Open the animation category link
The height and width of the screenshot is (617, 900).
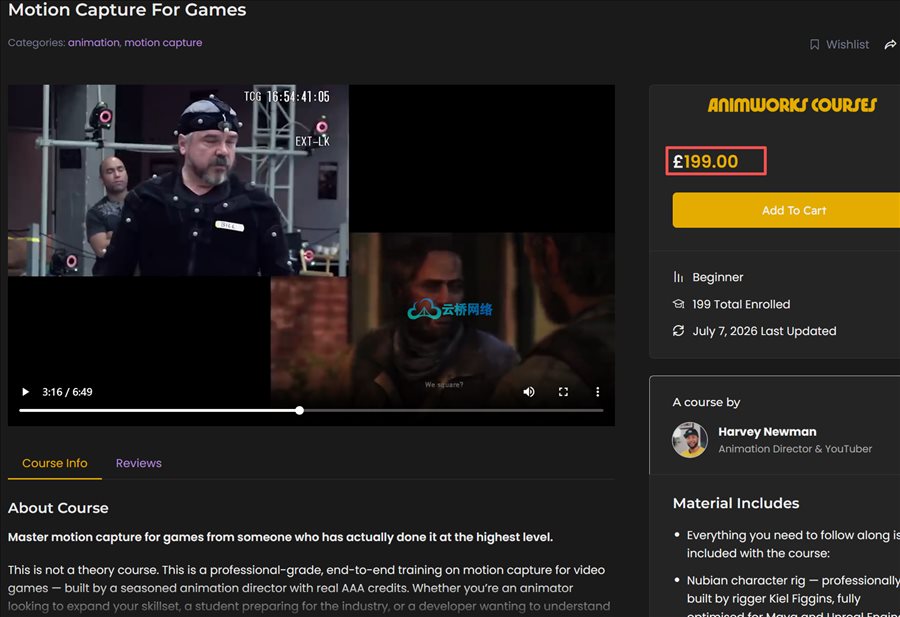pyautogui.click(x=94, y=42)
